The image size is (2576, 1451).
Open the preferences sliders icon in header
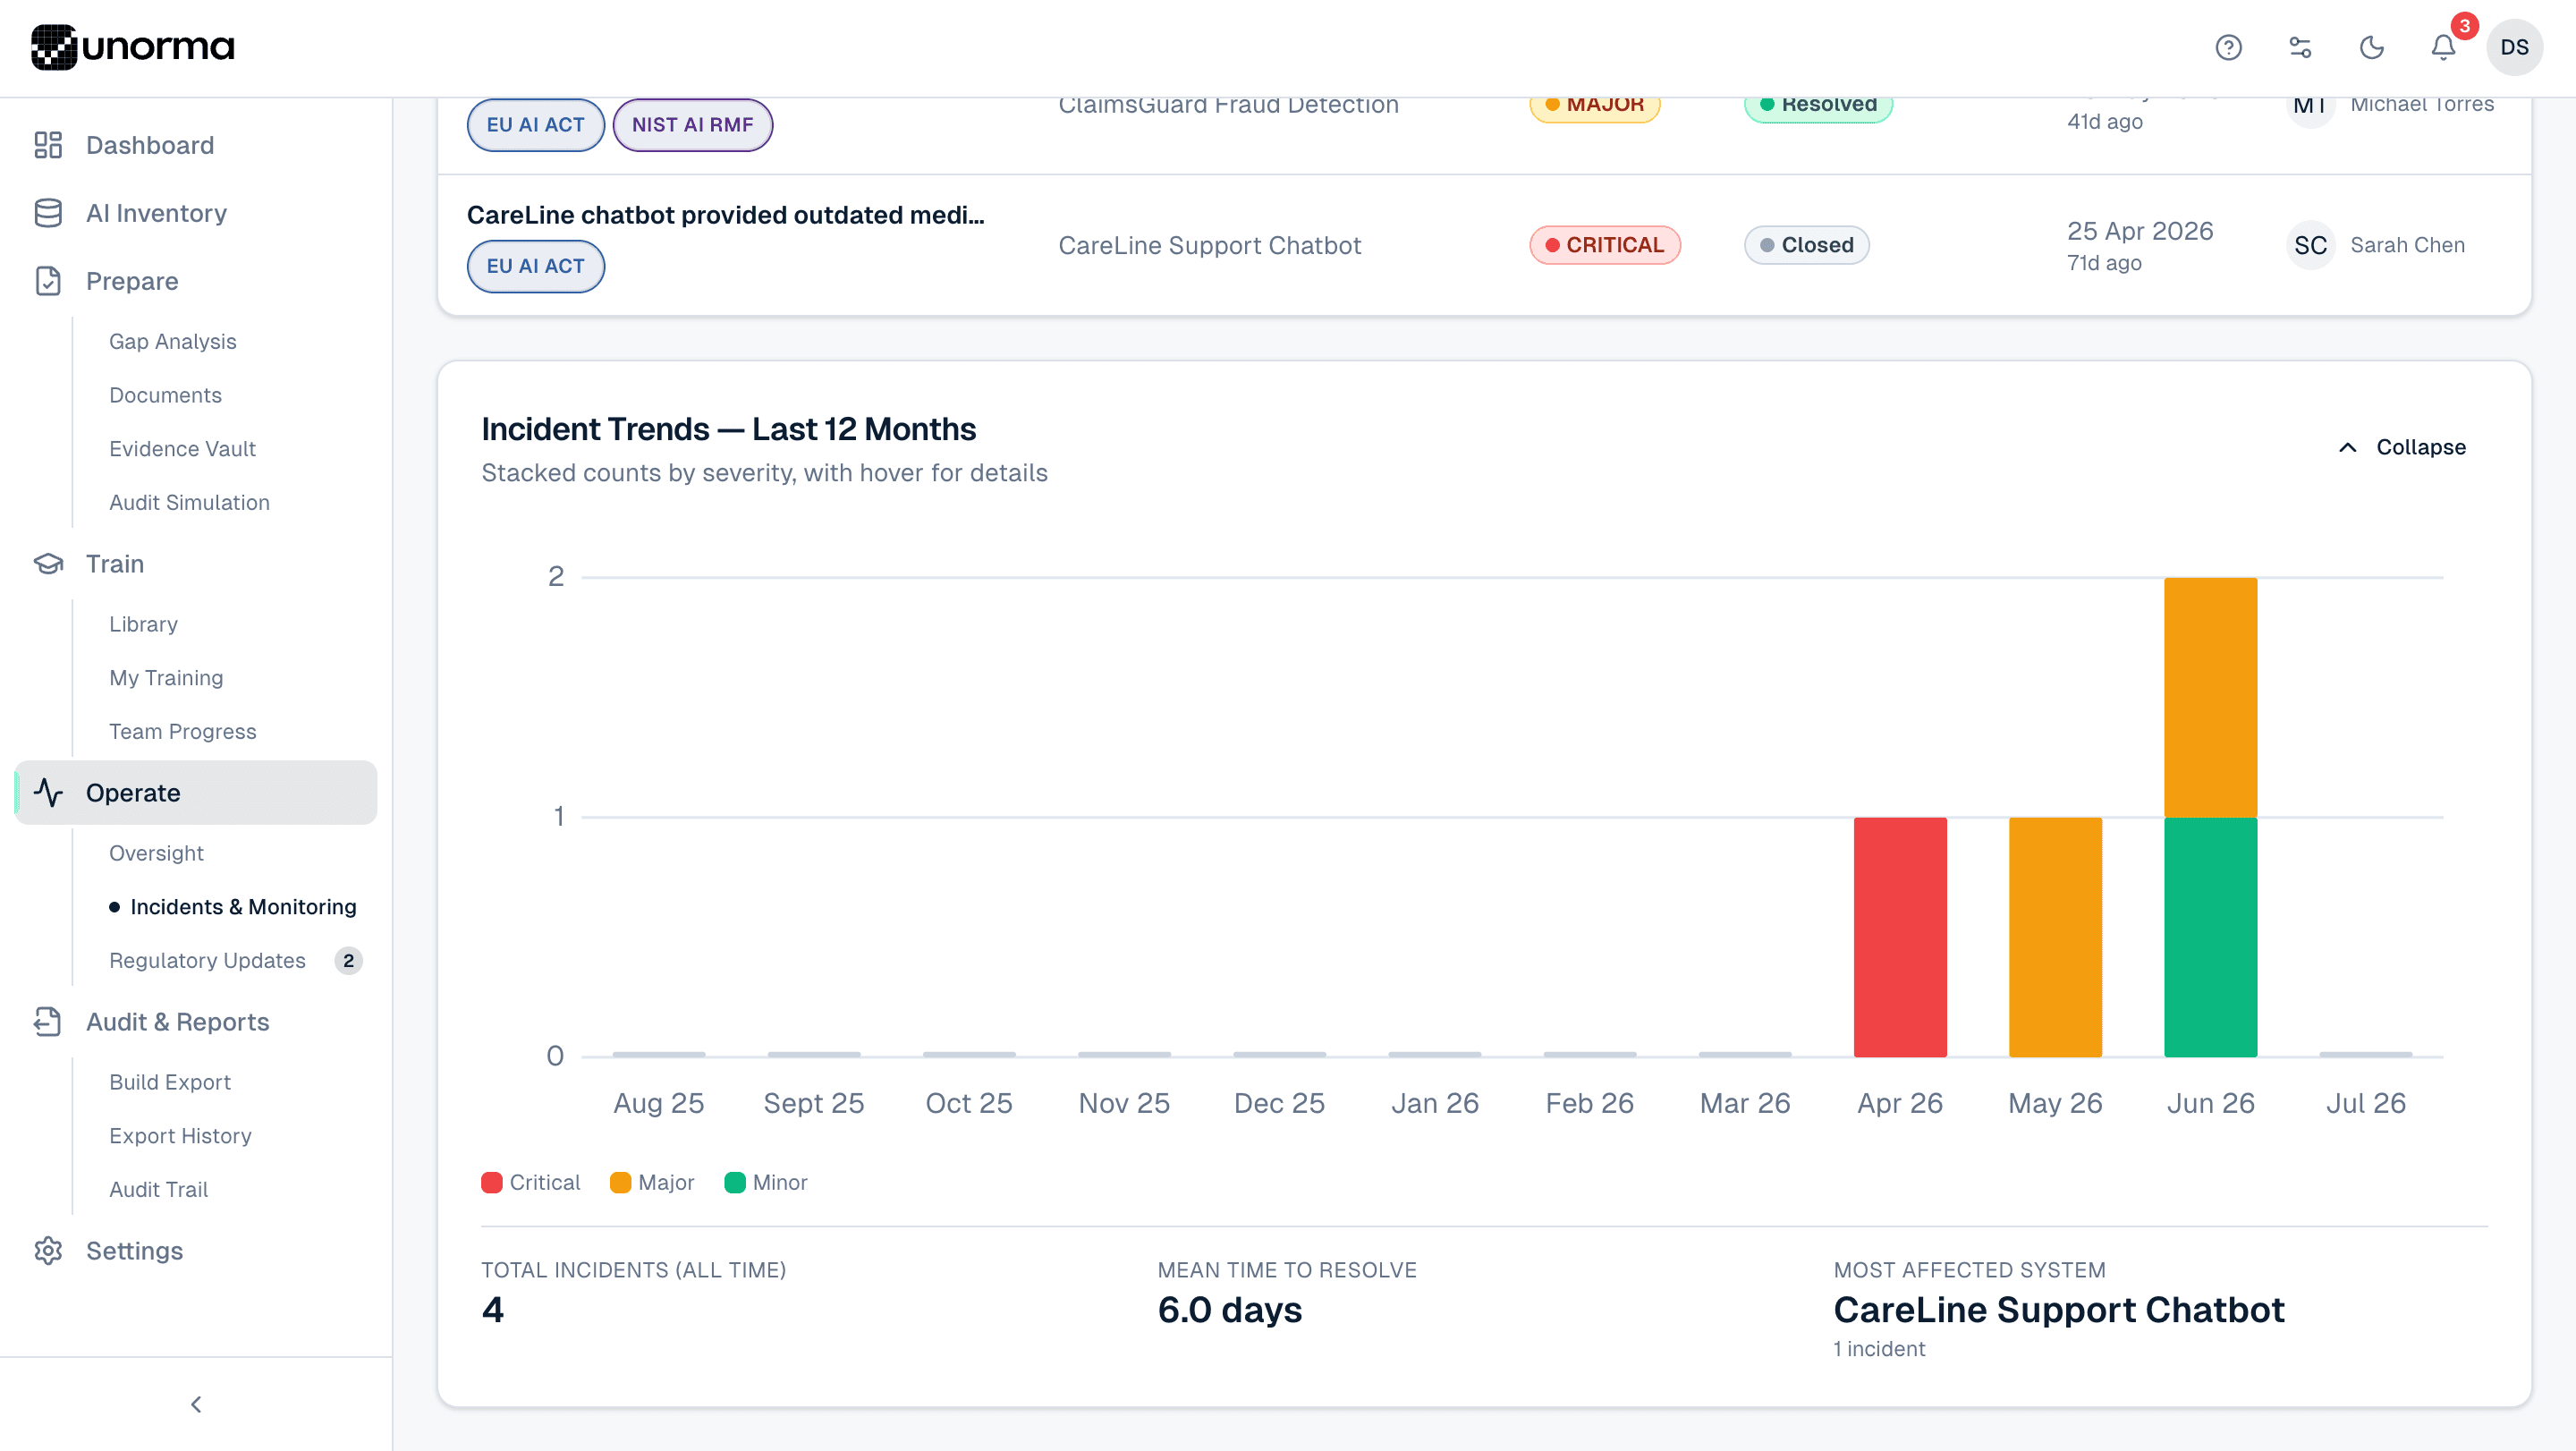tap(2300, 47)
